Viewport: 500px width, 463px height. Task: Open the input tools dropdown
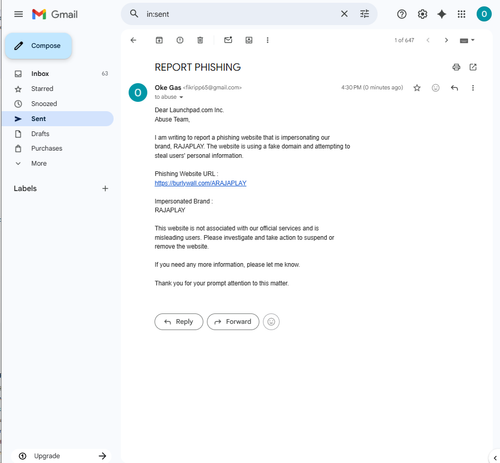coord(467,40)
